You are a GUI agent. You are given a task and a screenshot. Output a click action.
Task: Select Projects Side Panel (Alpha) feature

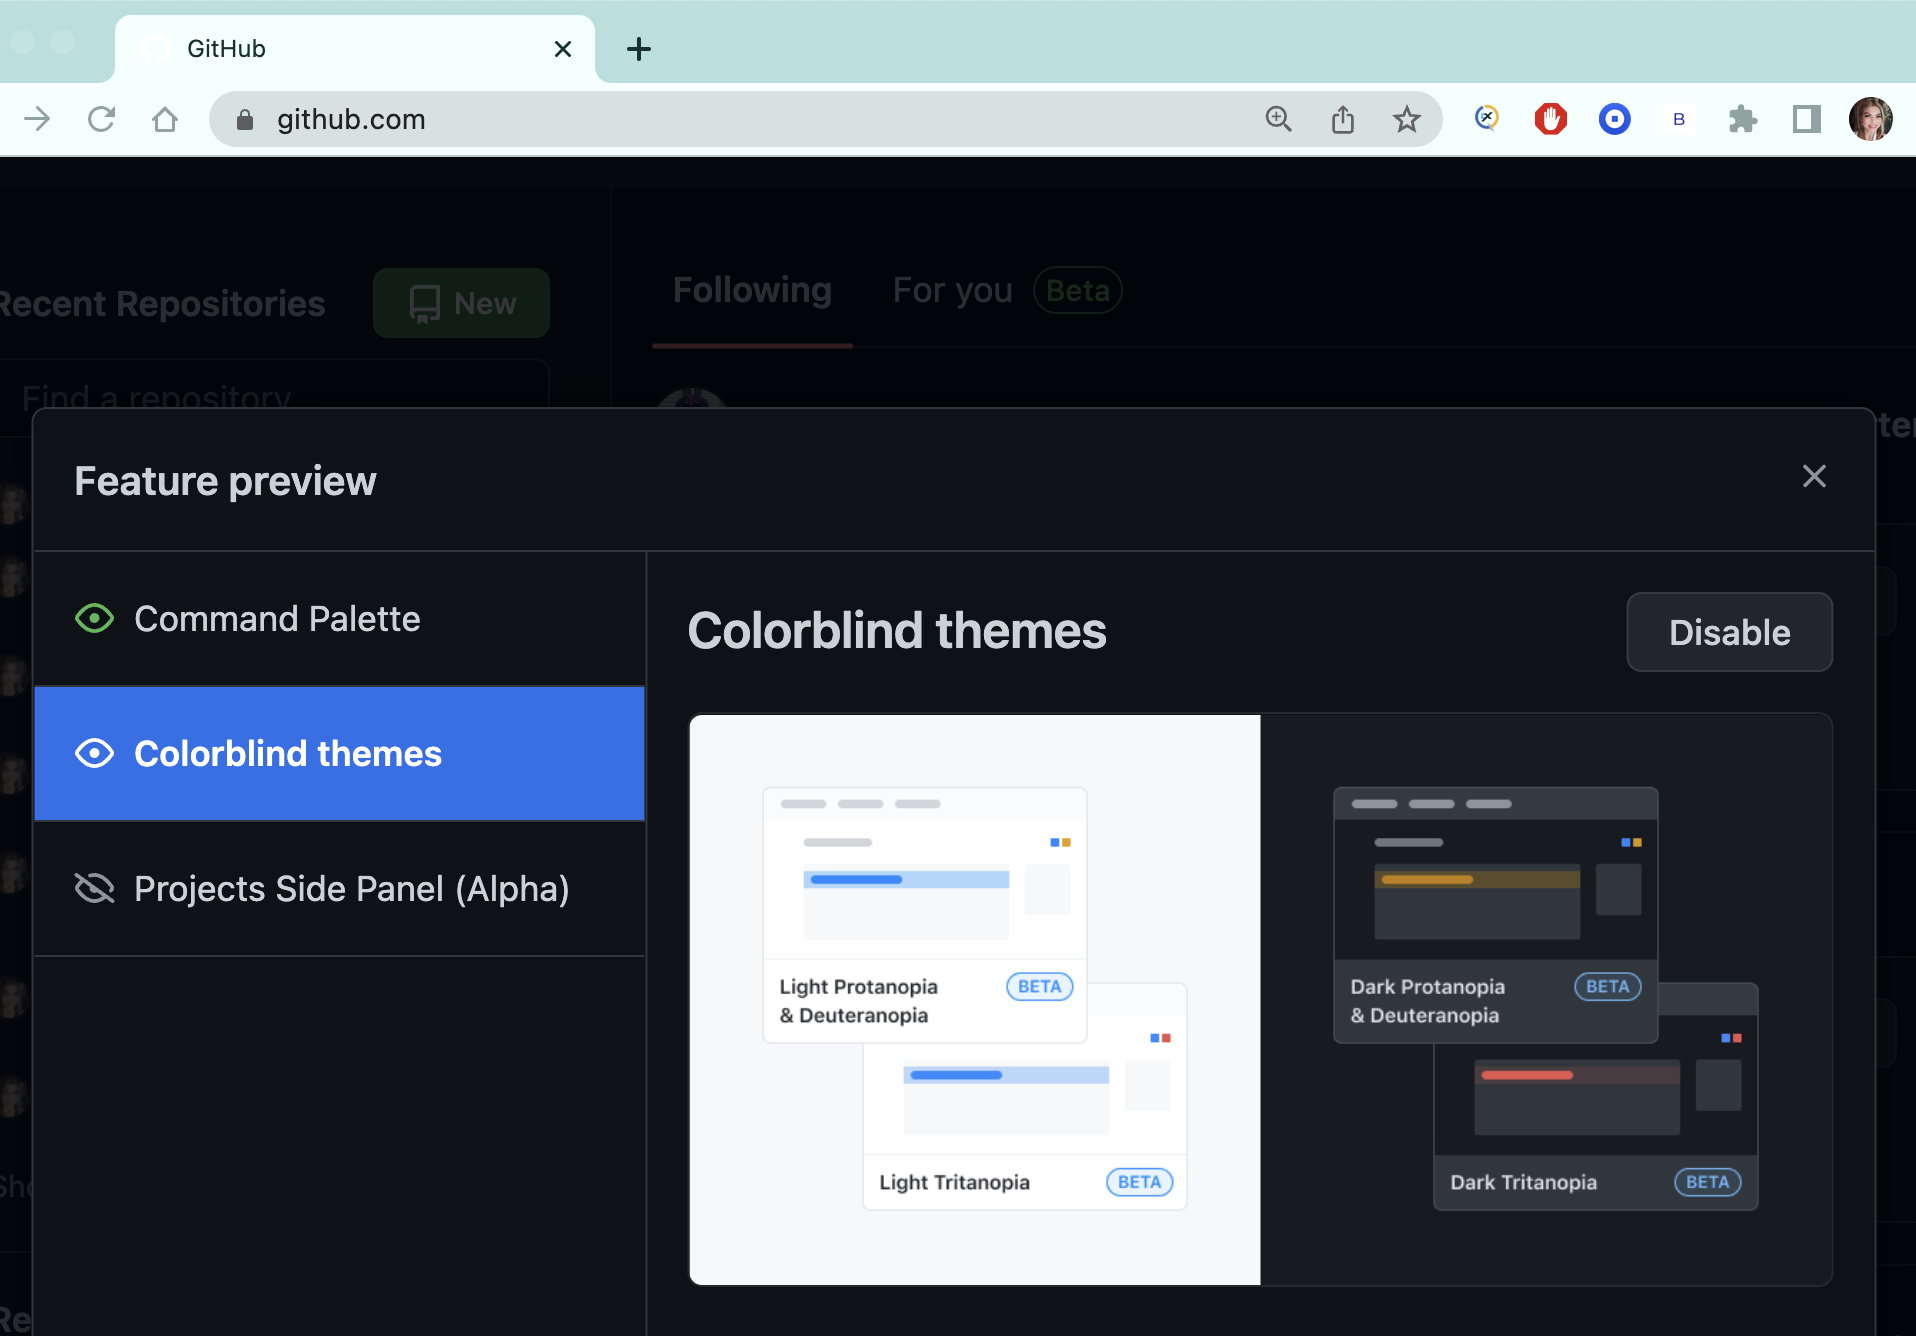coord(340,889)
